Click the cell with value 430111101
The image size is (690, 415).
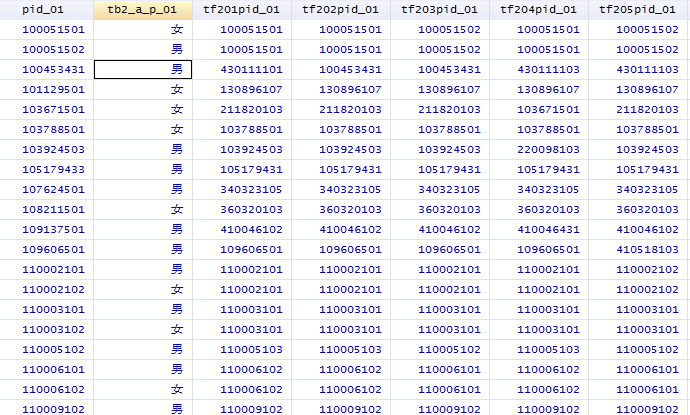tap(242, 70)
